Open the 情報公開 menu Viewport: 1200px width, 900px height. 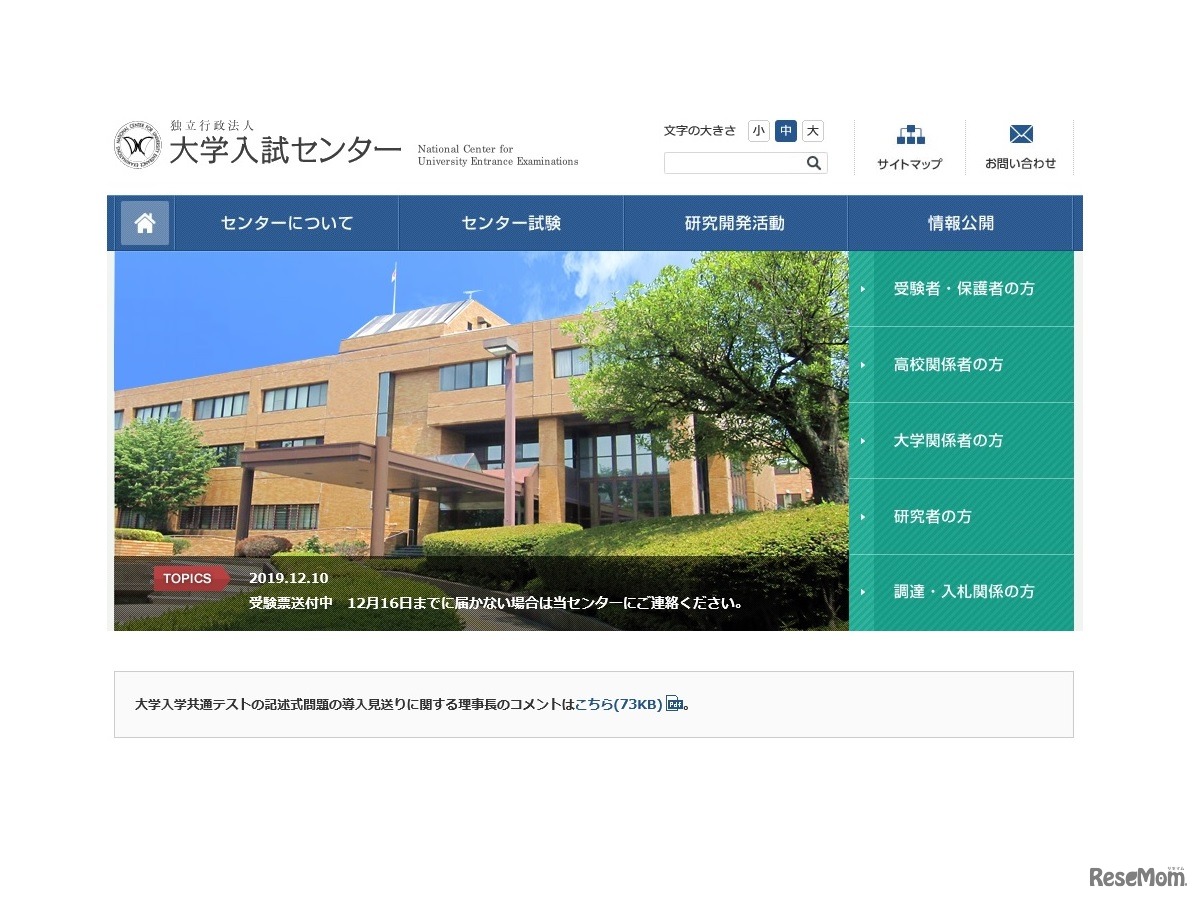961,223
